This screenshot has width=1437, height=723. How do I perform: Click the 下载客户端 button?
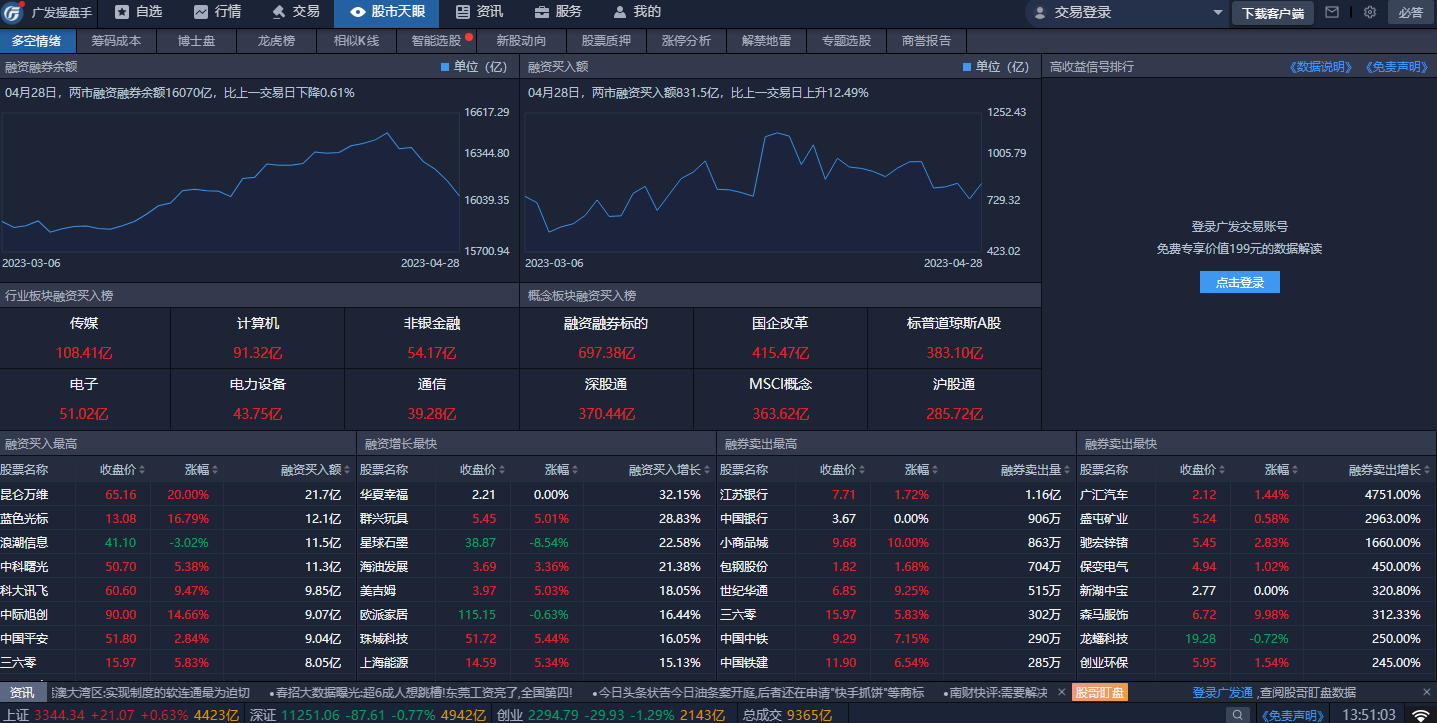pos(1272,13)
